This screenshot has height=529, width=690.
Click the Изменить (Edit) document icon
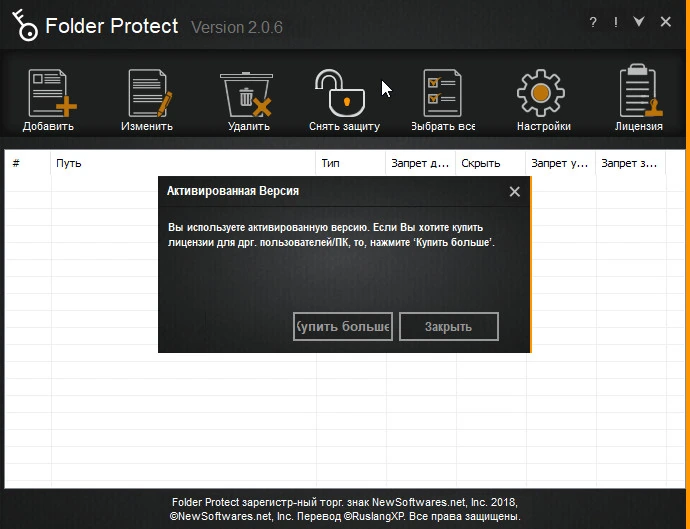[149, 93]
